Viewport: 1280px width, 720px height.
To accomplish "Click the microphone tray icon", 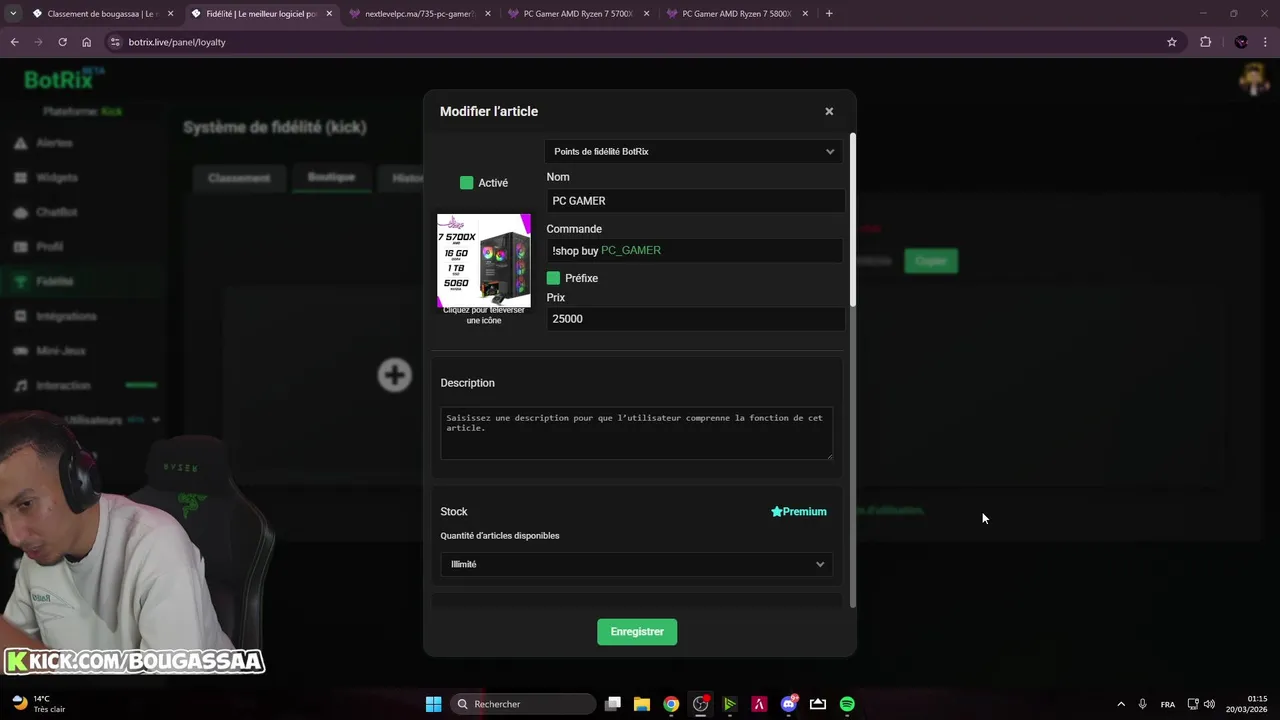I will [1142, 704].
